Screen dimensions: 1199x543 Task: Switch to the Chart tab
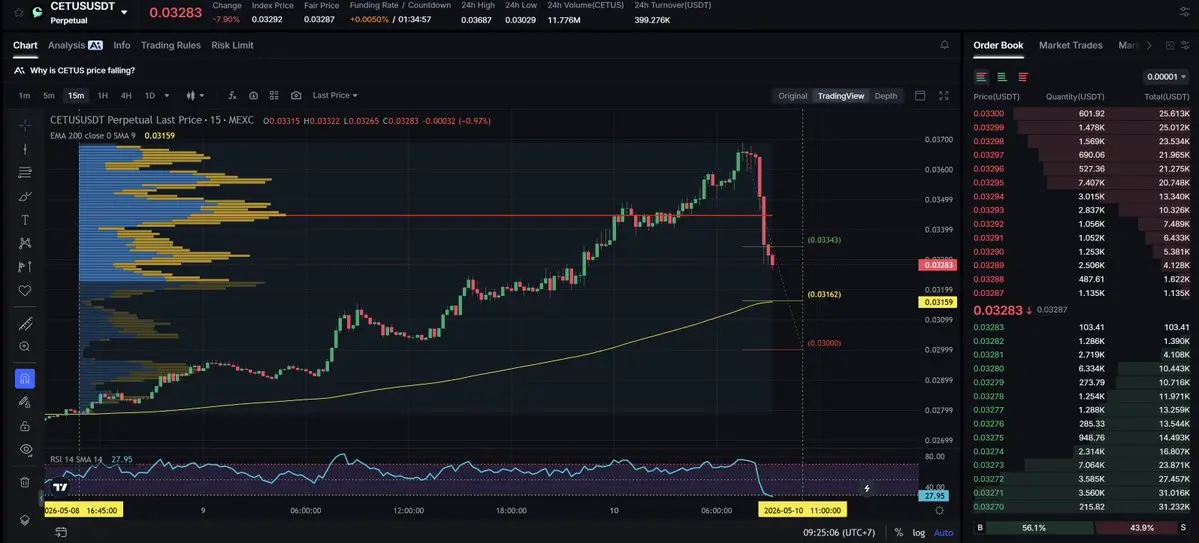point(25,45)
